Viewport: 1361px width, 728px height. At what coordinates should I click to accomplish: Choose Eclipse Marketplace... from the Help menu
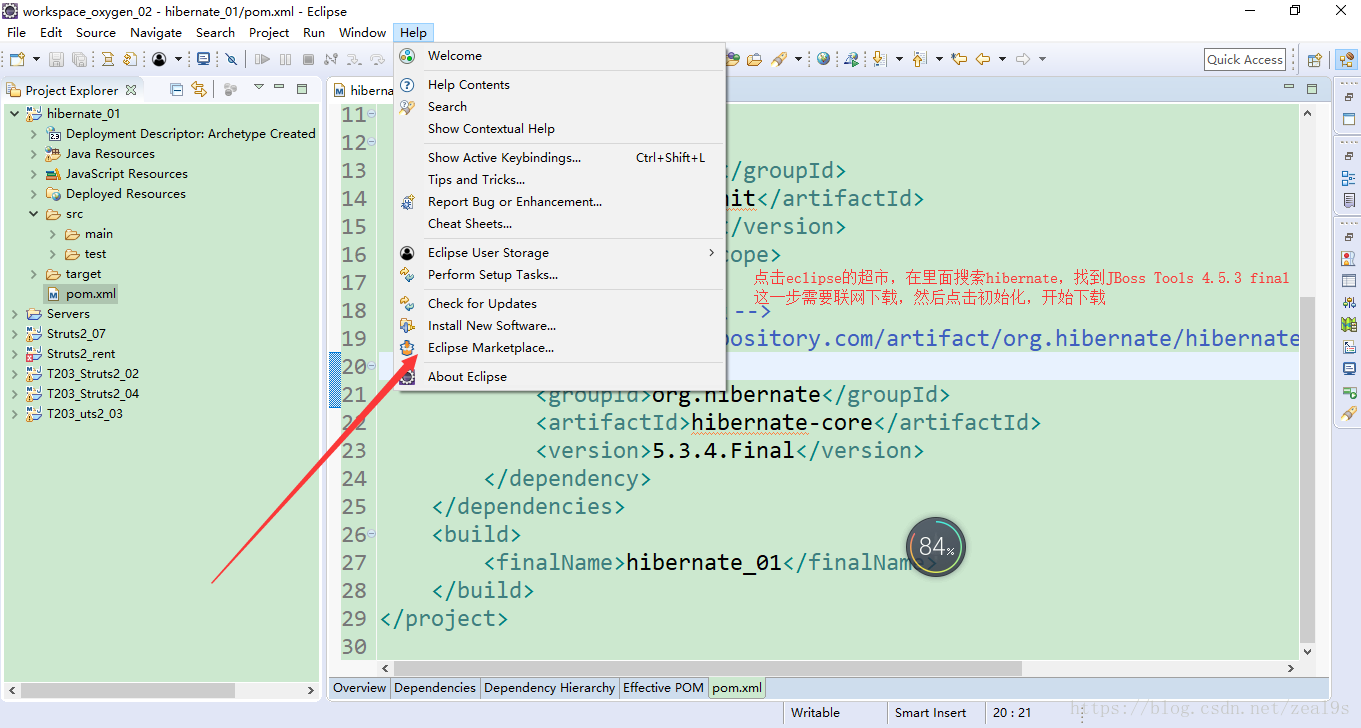(x=559, y=348)
